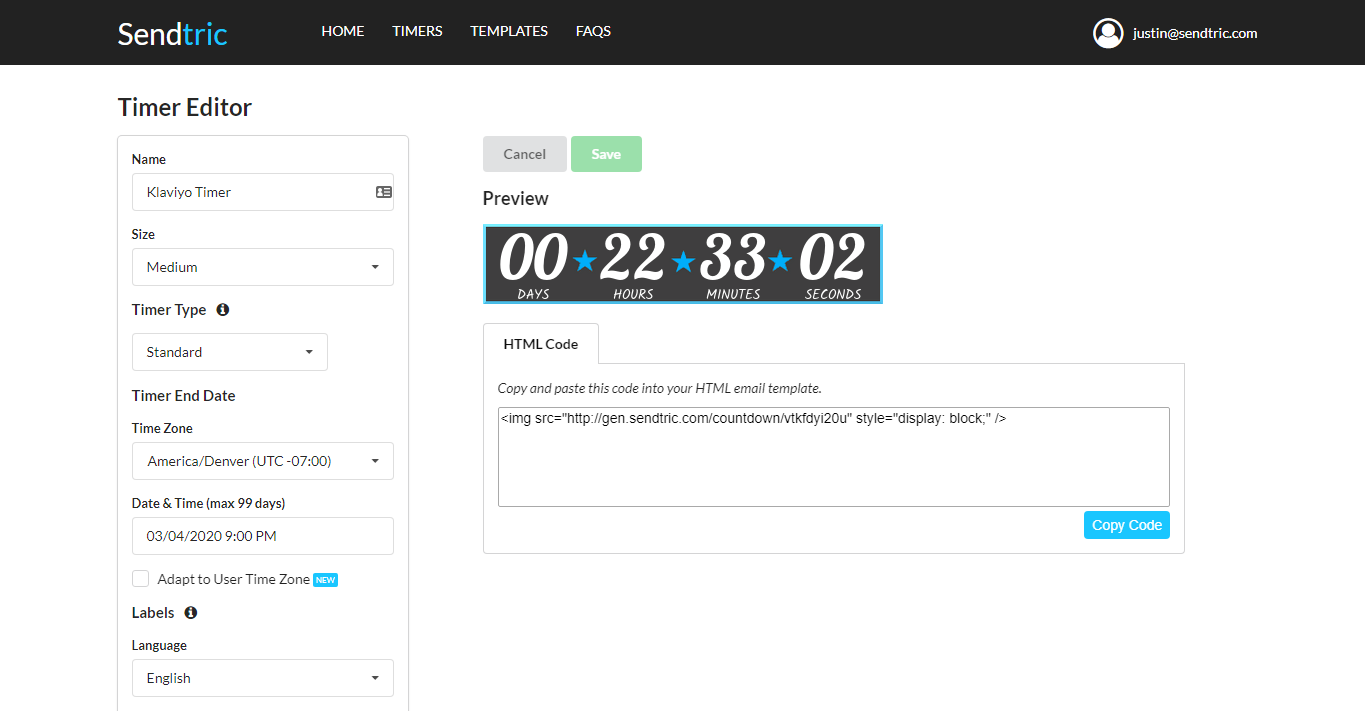The image size is (1365, 711).
Task: Open the FAQS page
Action: (593, 31)
